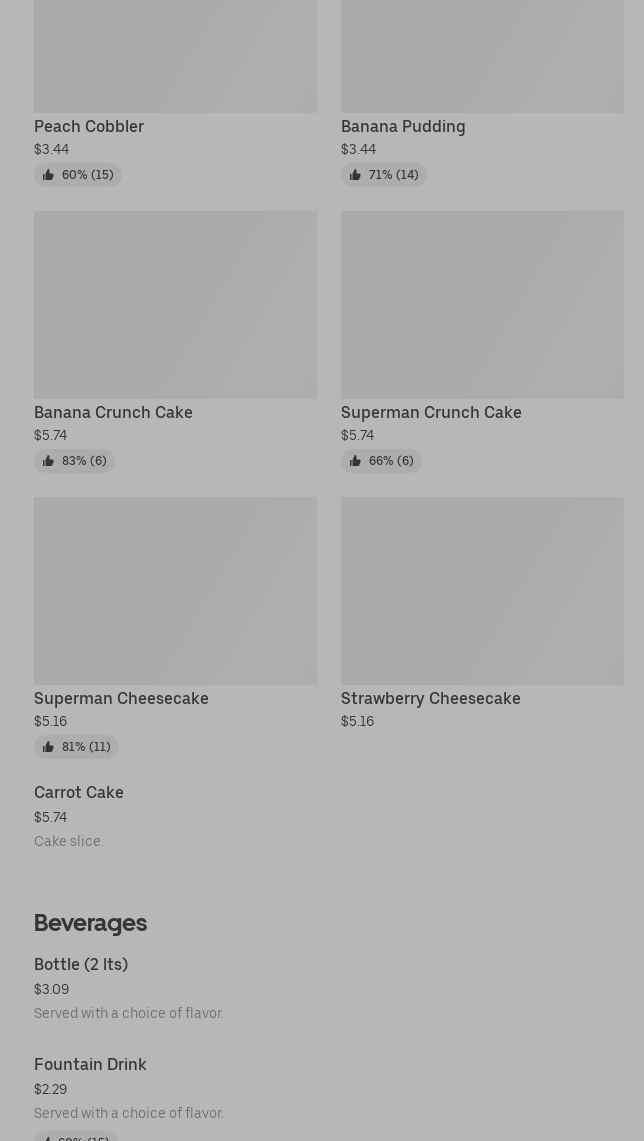Open the Peach Cobbler item photo

[x=175, y=56]
